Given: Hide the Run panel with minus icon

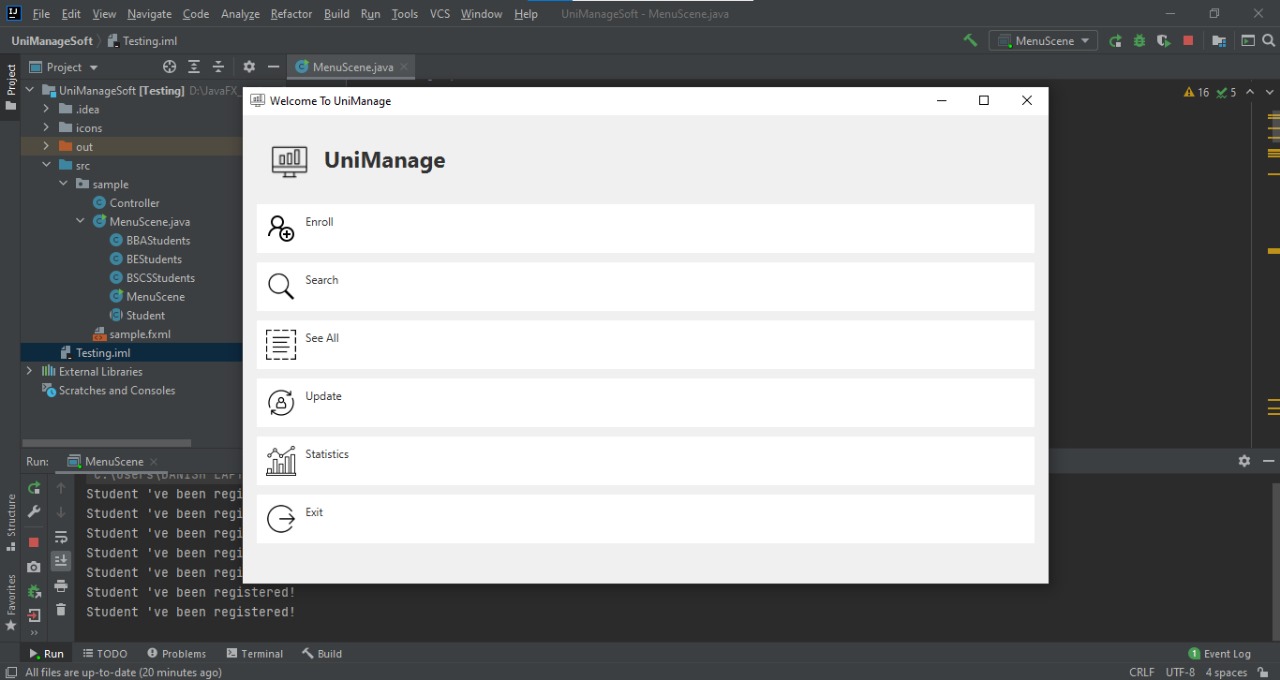Looking at the screenshot, I should coord(1269,461).
